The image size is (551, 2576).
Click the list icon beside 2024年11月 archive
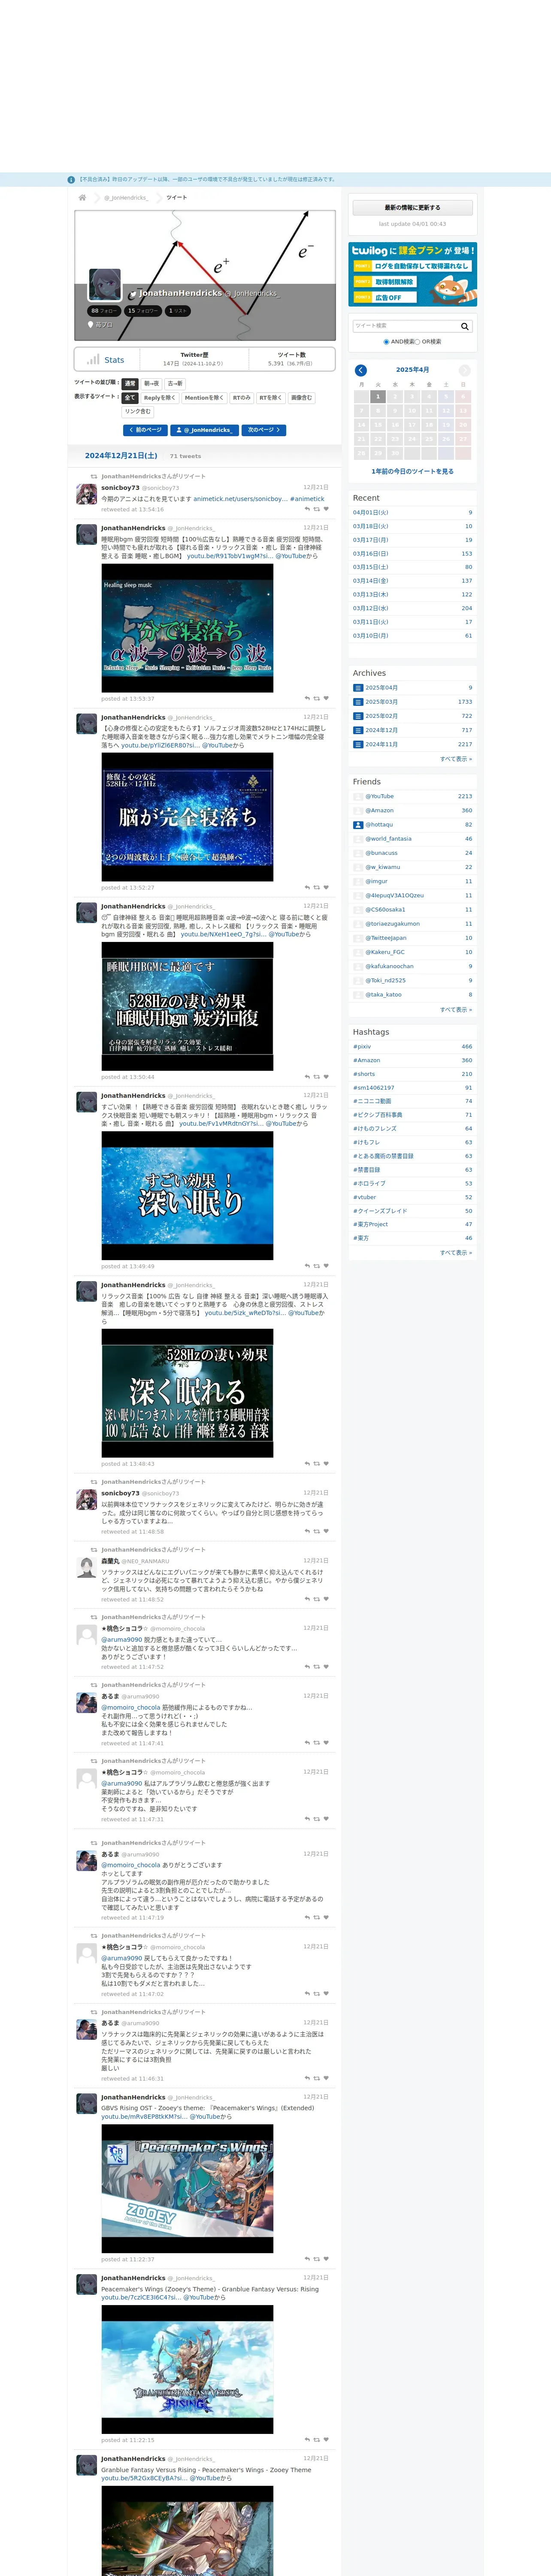[x=358, y=744]
